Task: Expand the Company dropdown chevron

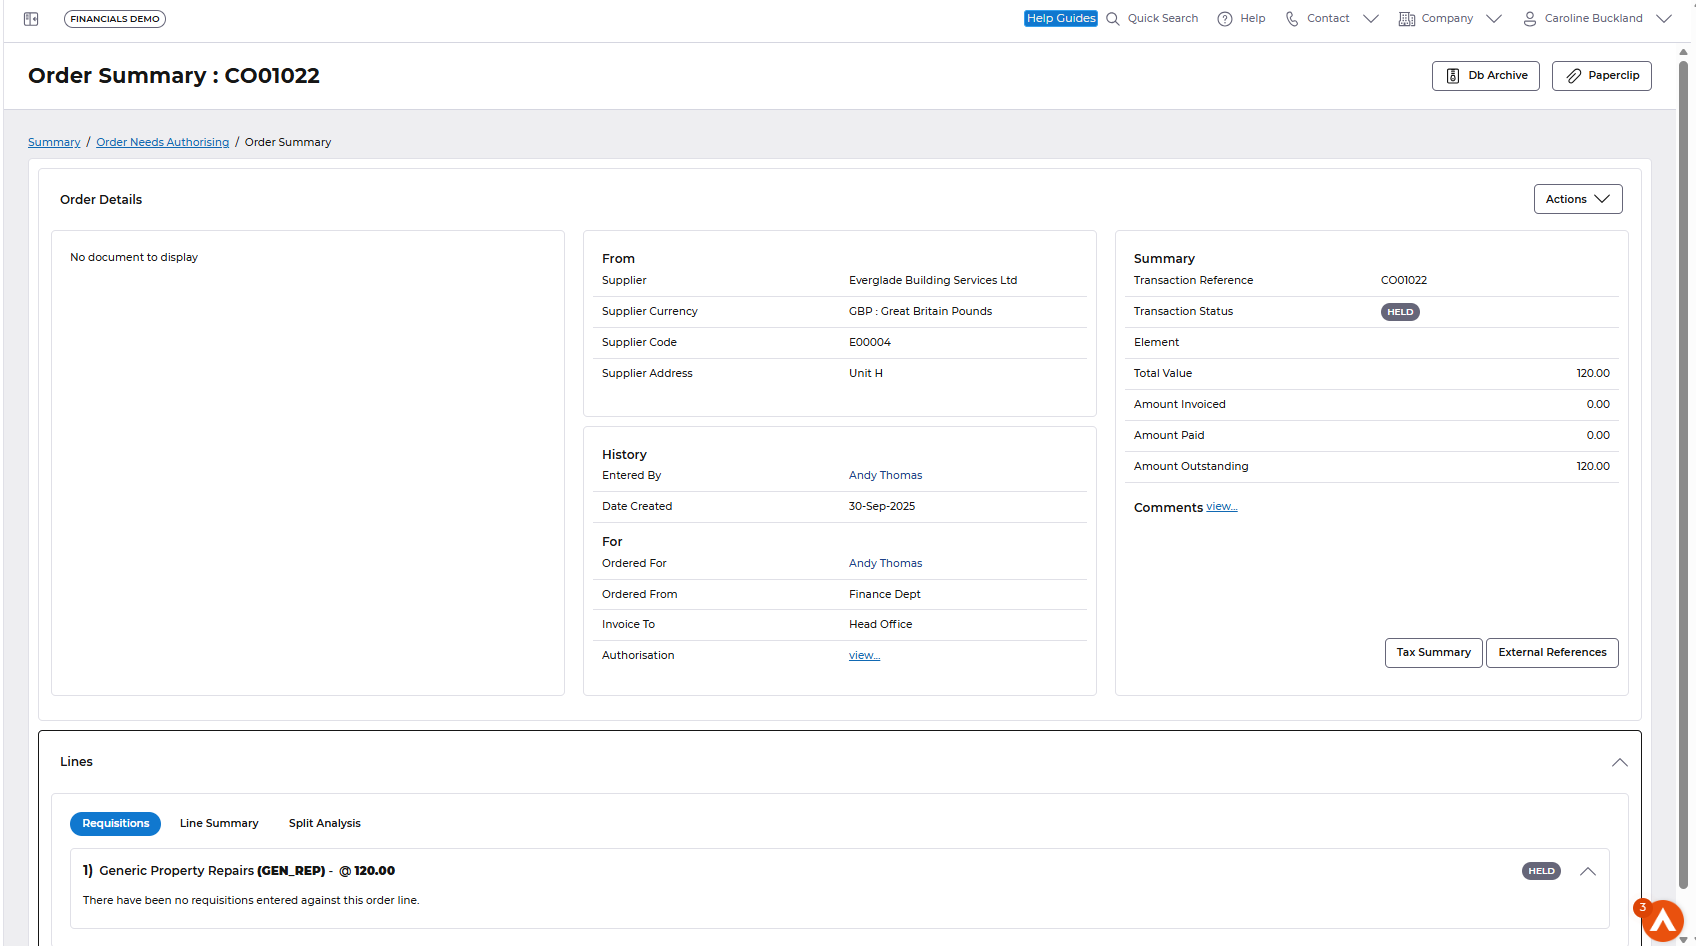Action: [1494, 19]
